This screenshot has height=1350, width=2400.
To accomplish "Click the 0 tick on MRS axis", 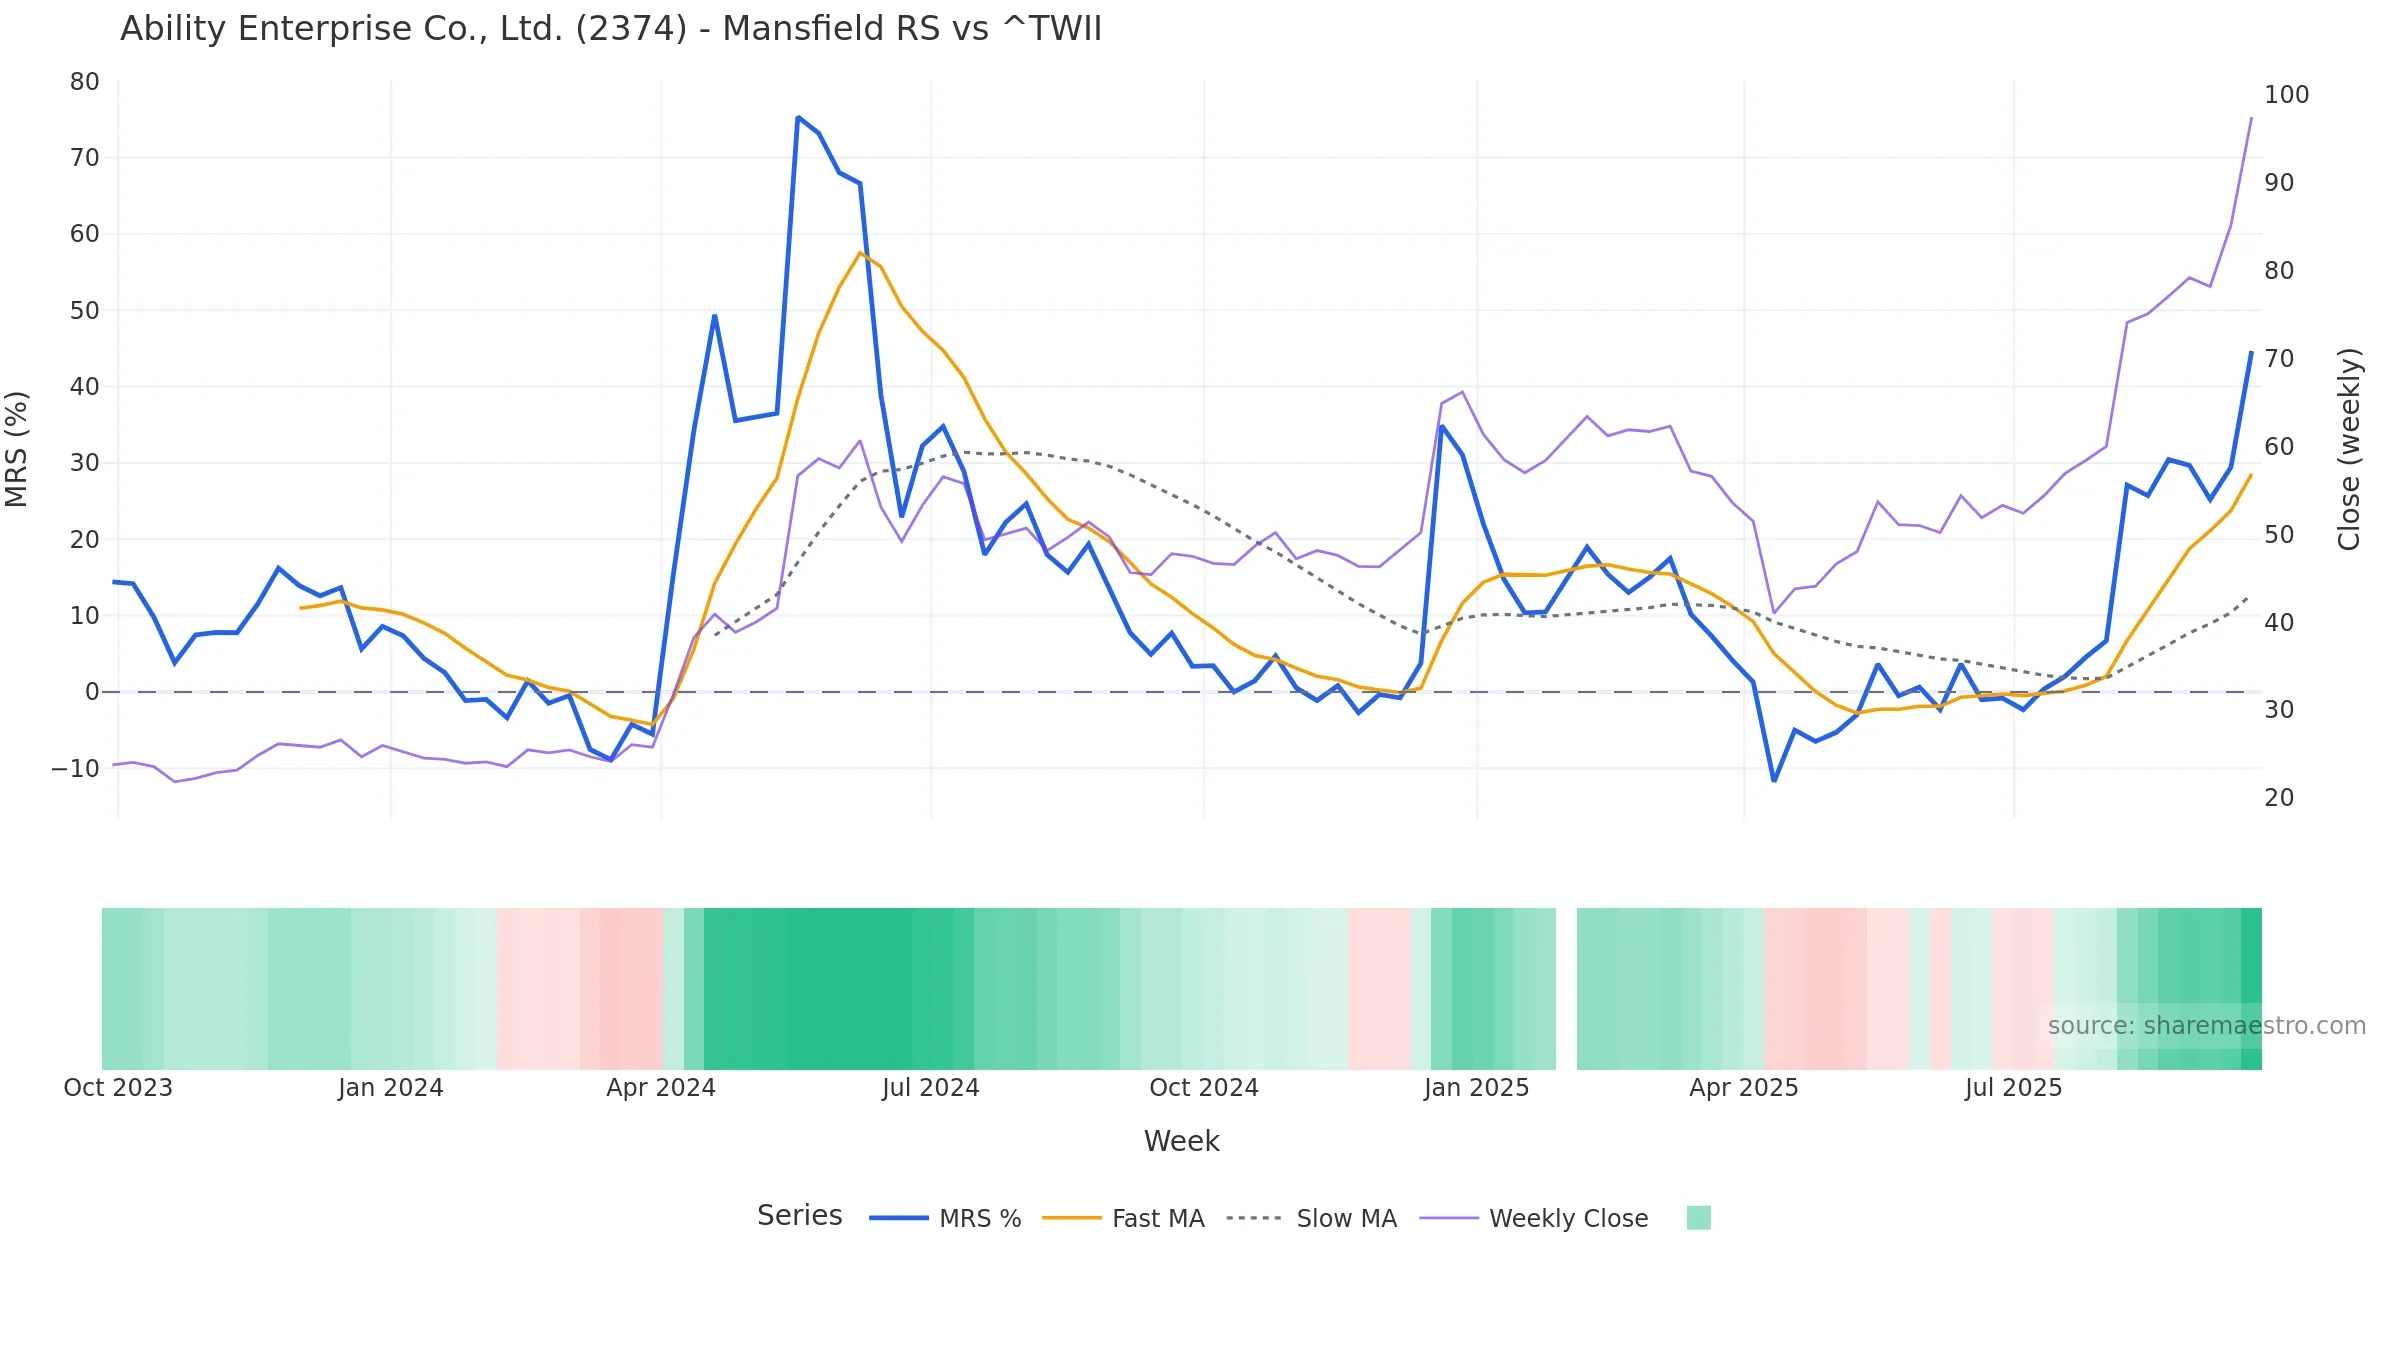I will click(x=92, y=692).
